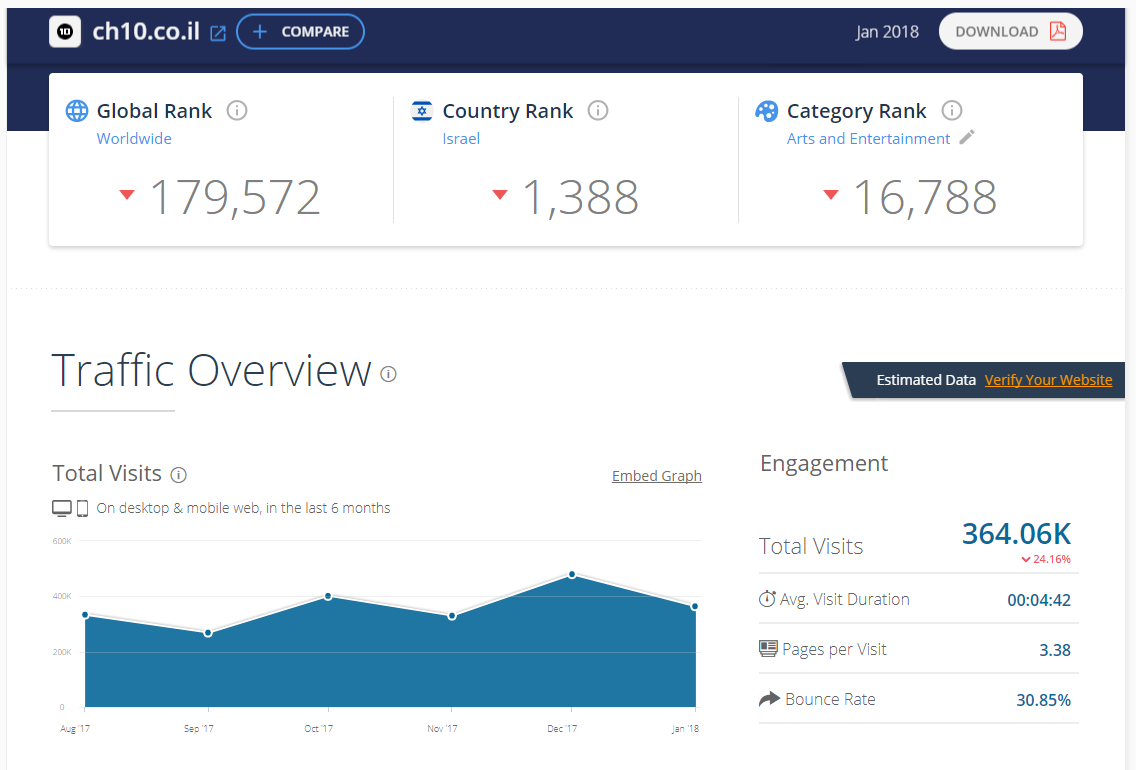Click the globe icon beside Global Rank
The image size is (1136, 770).
[x=77, y=111]
